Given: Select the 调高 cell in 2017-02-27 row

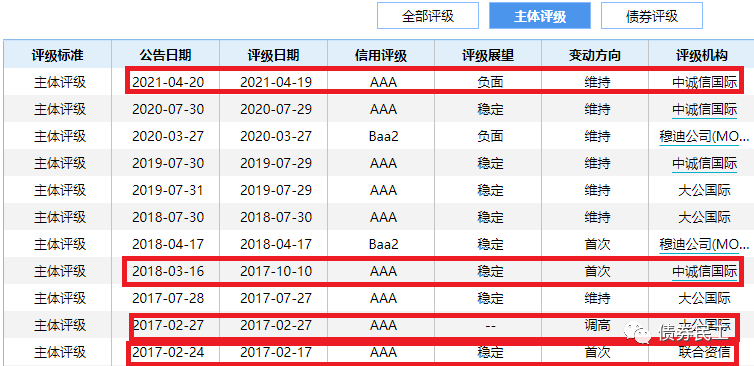Looking at the screenshot, I should 597,325.
